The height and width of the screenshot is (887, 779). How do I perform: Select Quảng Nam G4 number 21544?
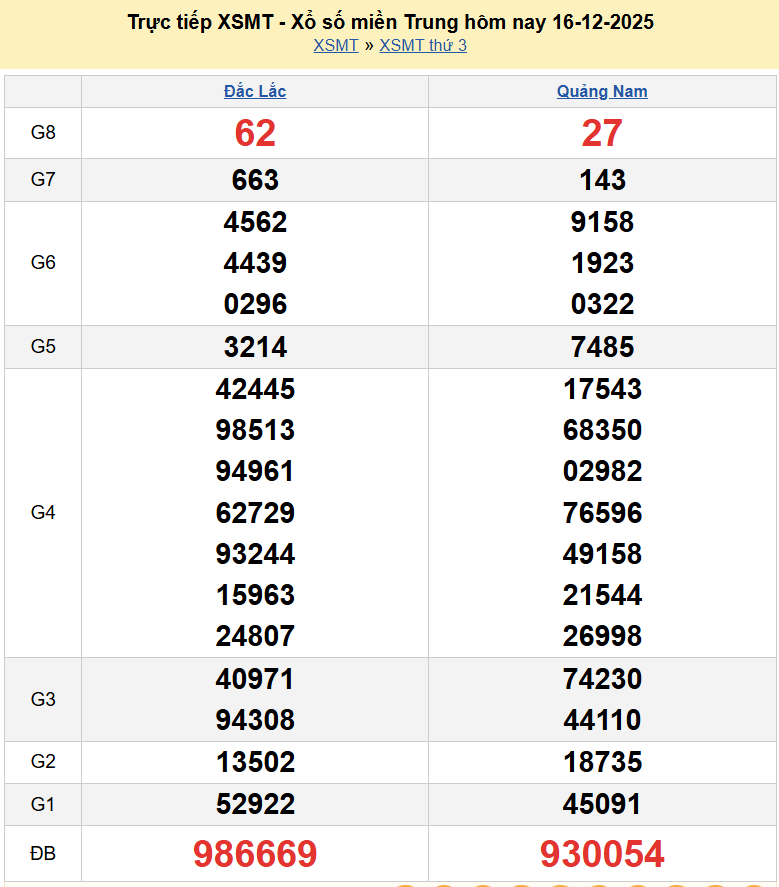point(602,595)
